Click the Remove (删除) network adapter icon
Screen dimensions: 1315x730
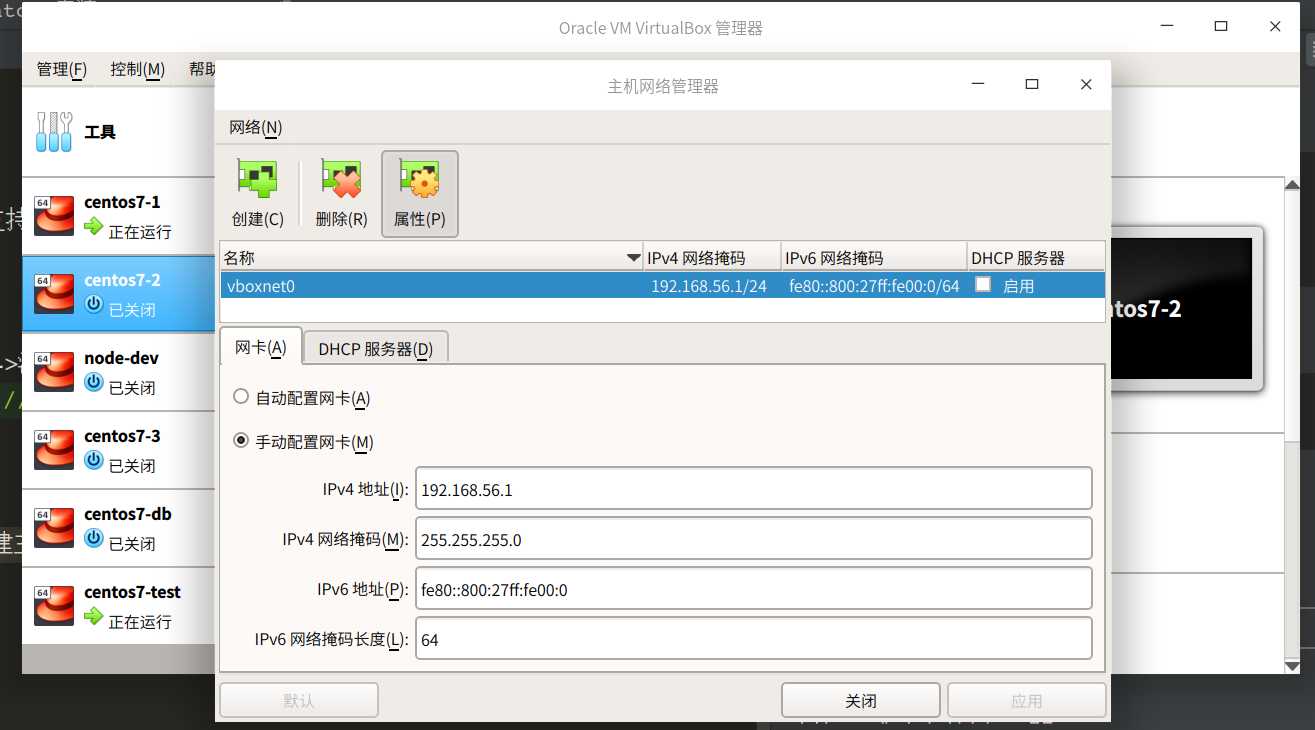click(x=341, y=181)
